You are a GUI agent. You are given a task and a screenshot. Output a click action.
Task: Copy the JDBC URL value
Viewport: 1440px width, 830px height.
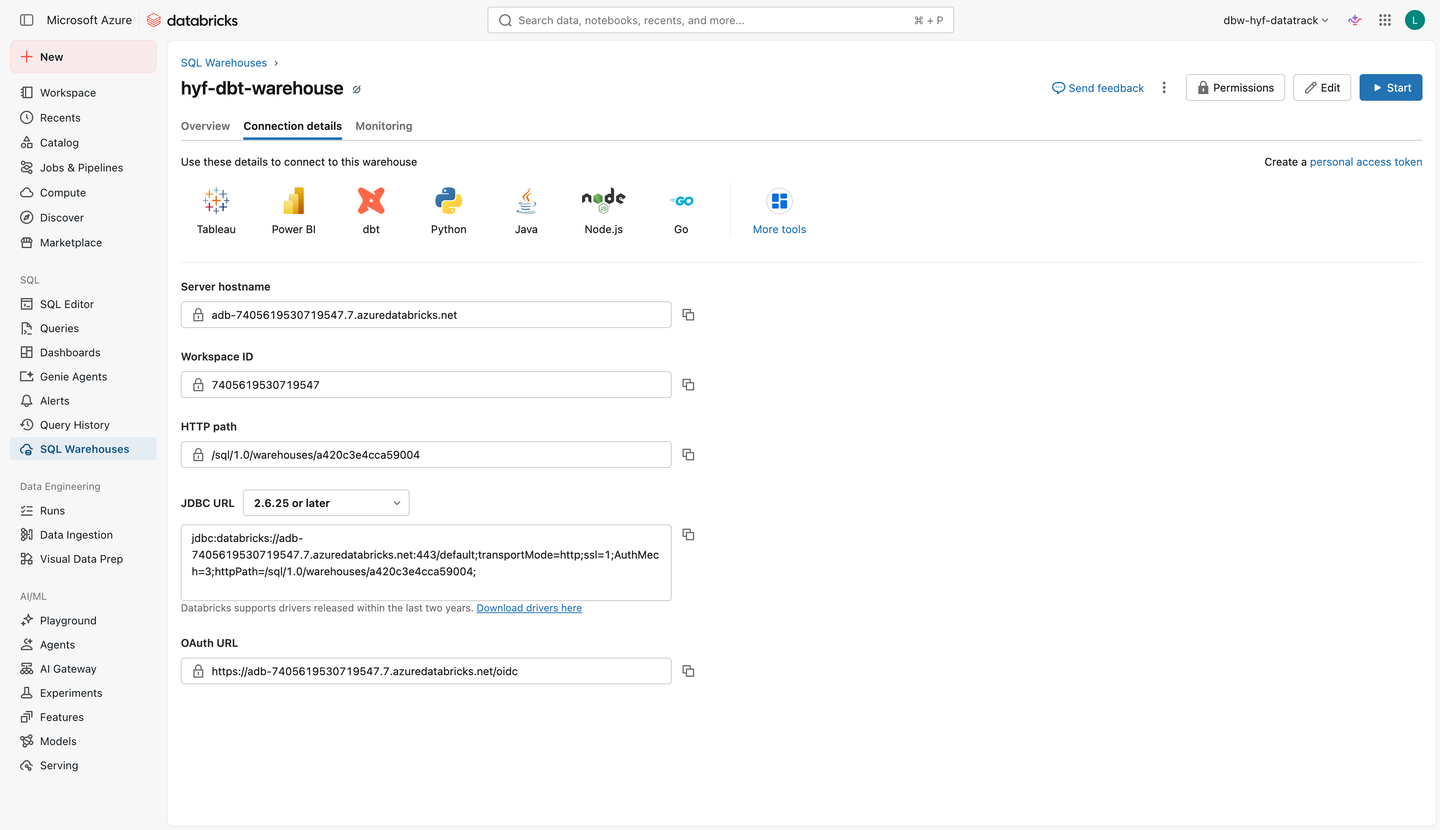click(688, 535)
